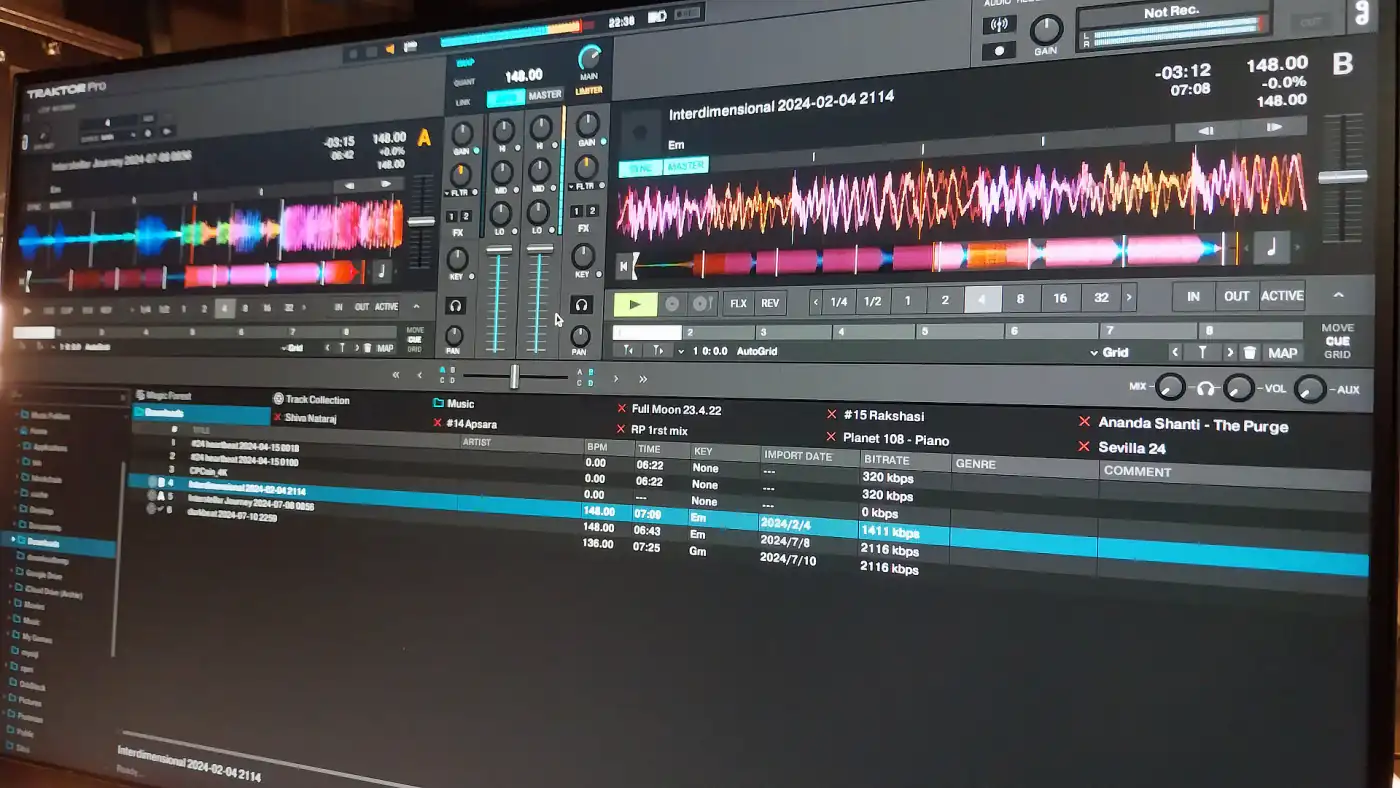The height and width of the screenshot is (788, 1400).
Task: Toggle headphone cue for channel A
Action: point(455,305)
